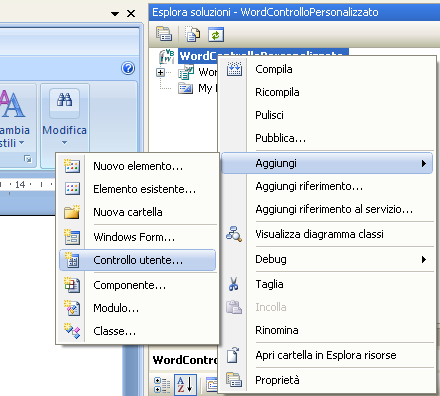This screenshot has width=440, height=396.
Task: Click the Word help question mark icon
Action: [128, 68]
